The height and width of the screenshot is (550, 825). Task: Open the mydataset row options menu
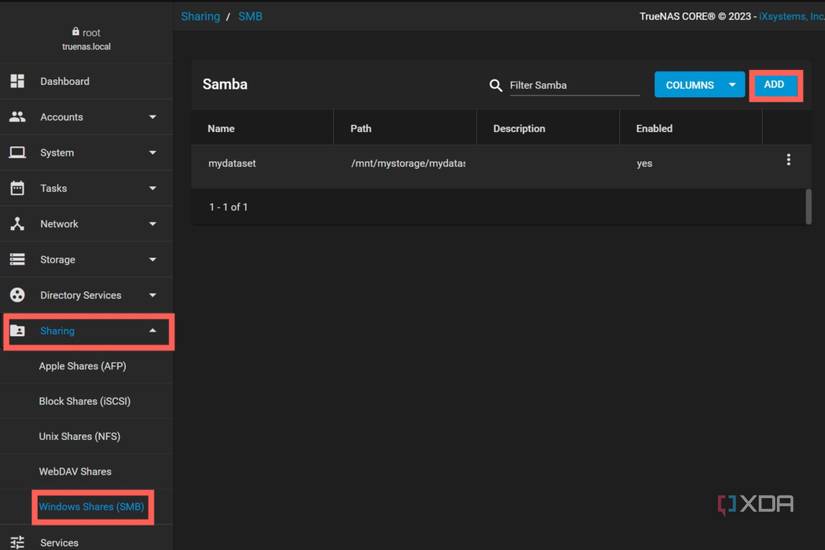tap(788, 160)
